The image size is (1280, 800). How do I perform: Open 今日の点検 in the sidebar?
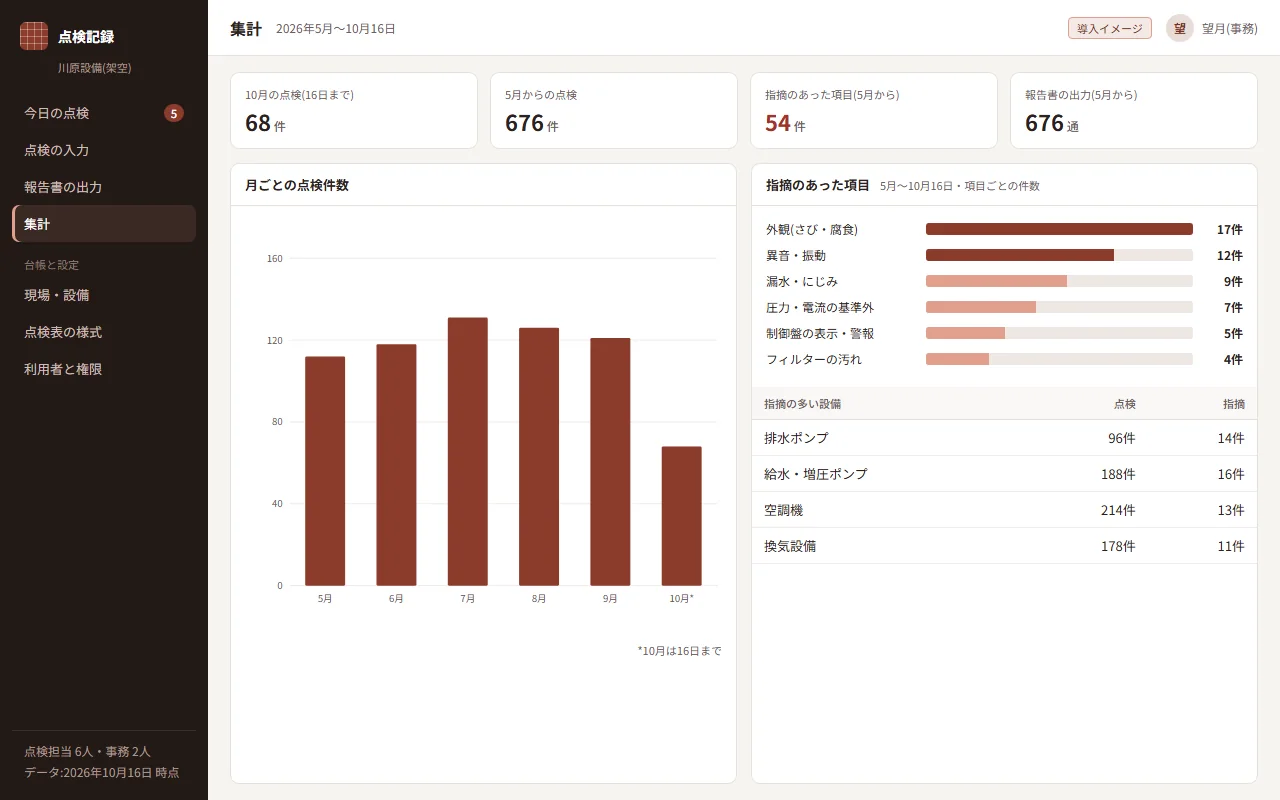point(104,113)
